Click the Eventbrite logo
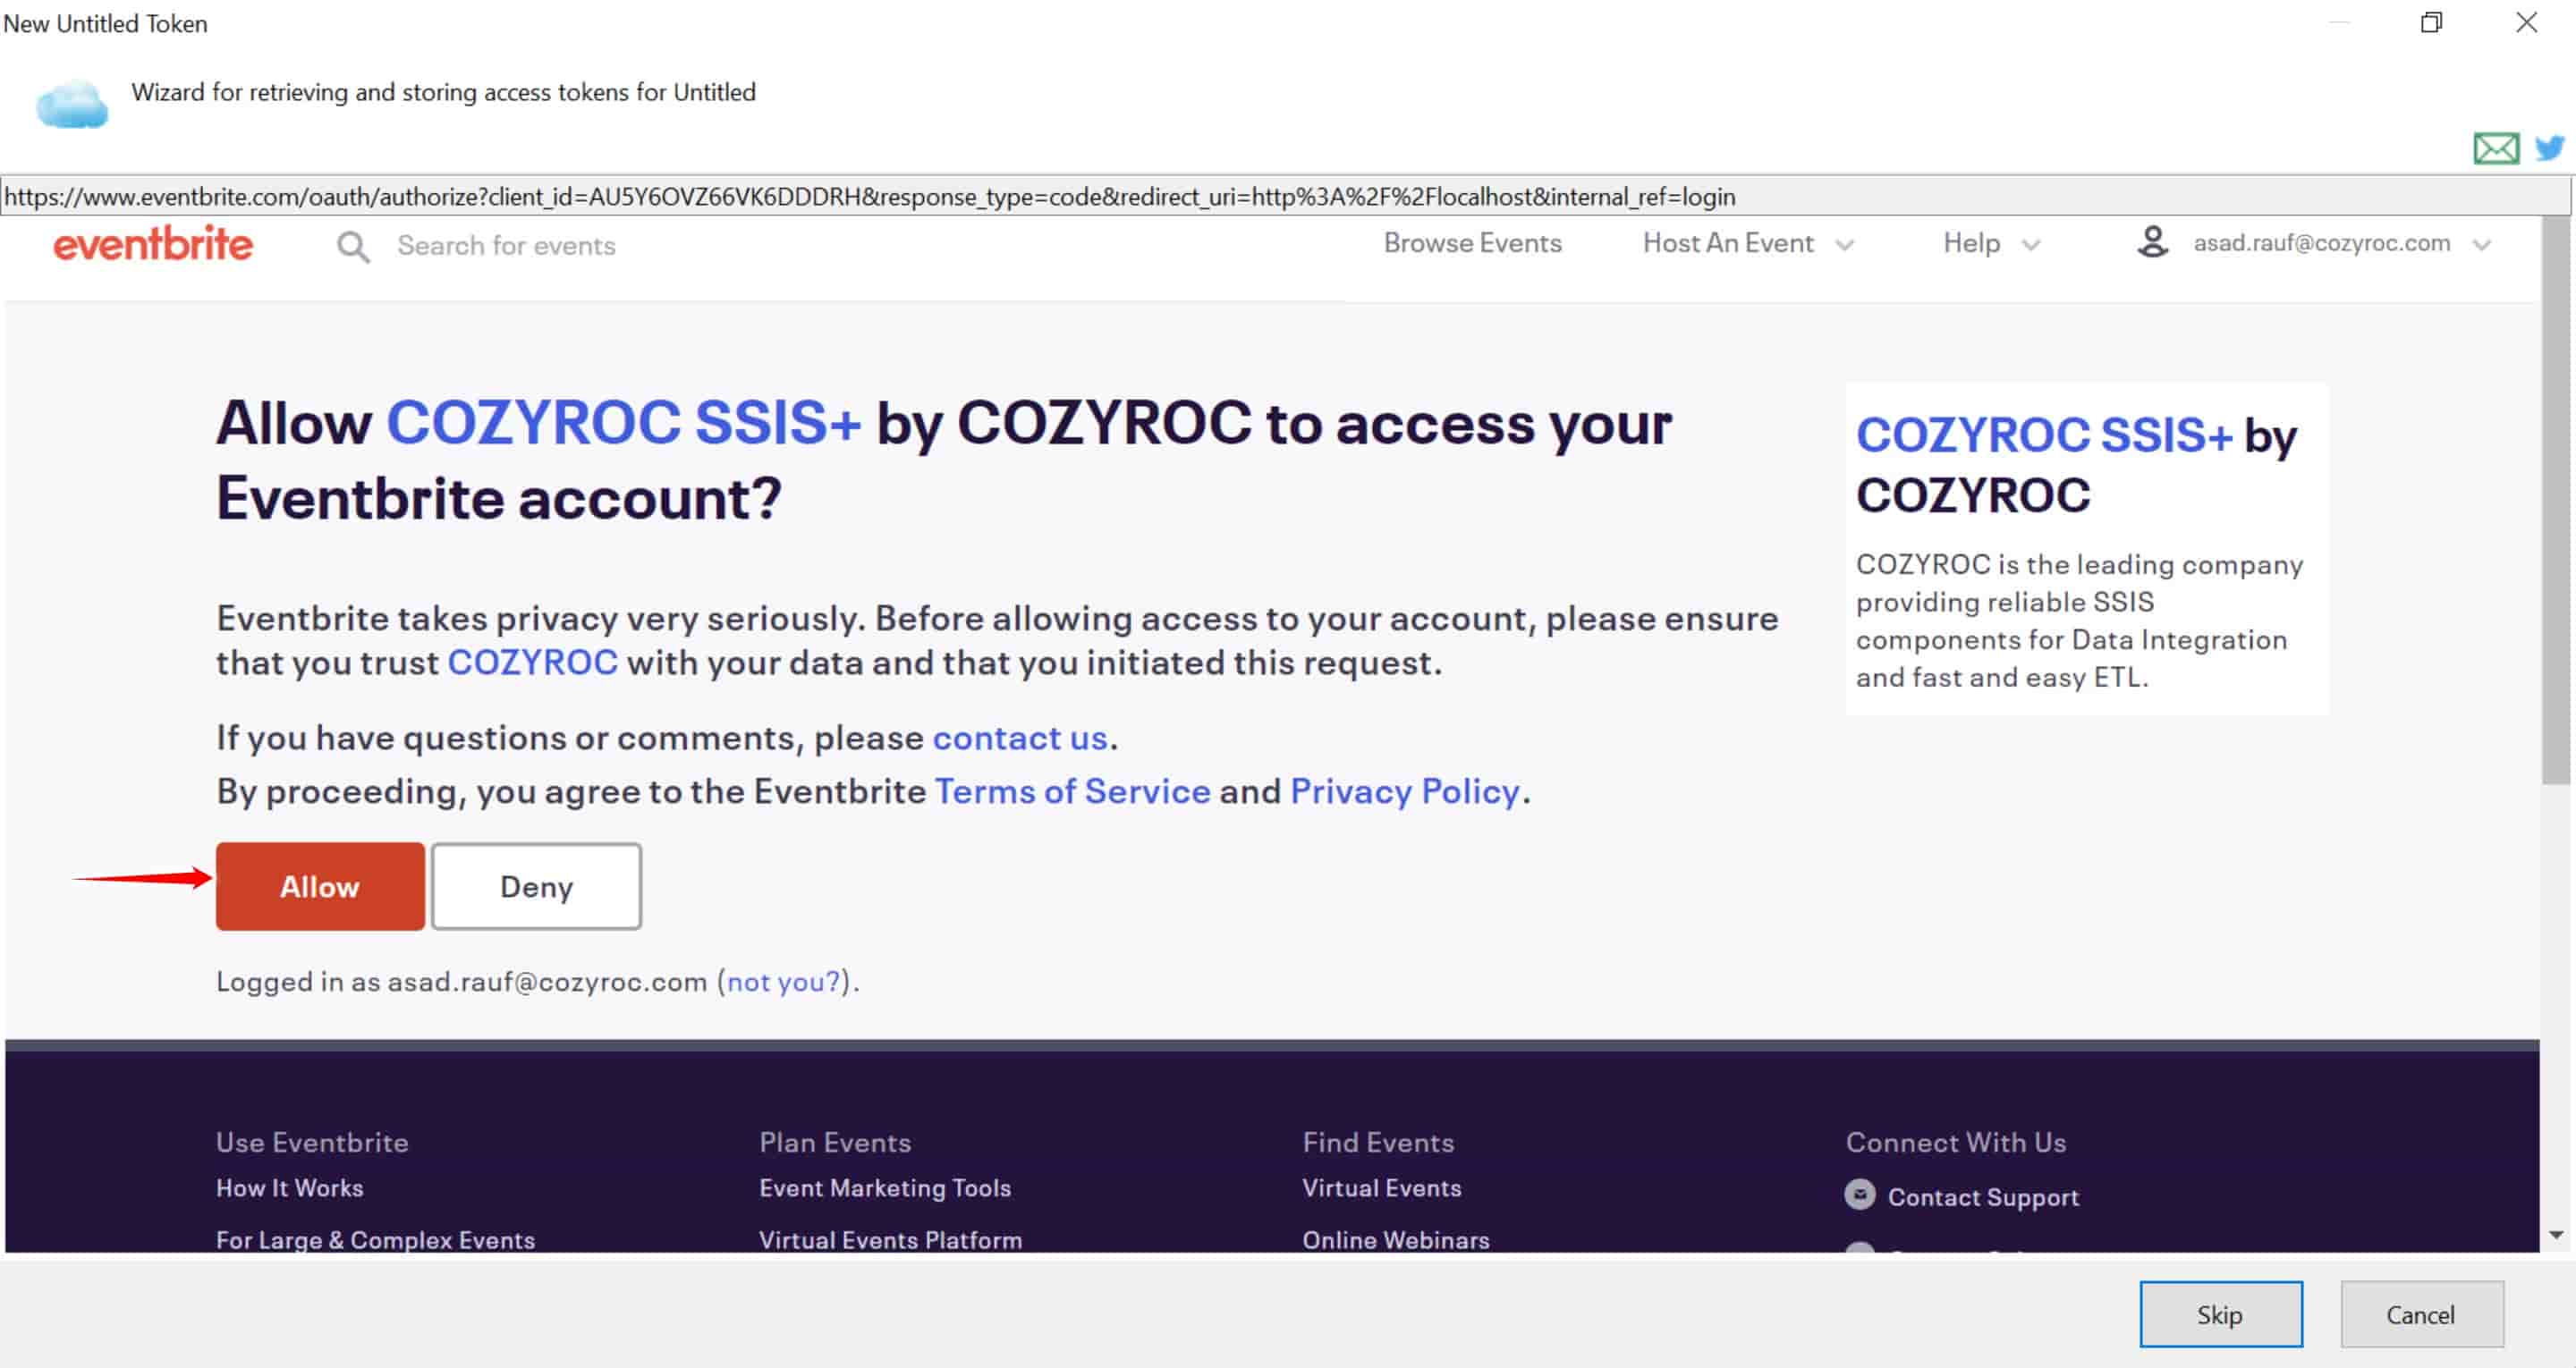2576x1368 pixels. click(153, 244)
